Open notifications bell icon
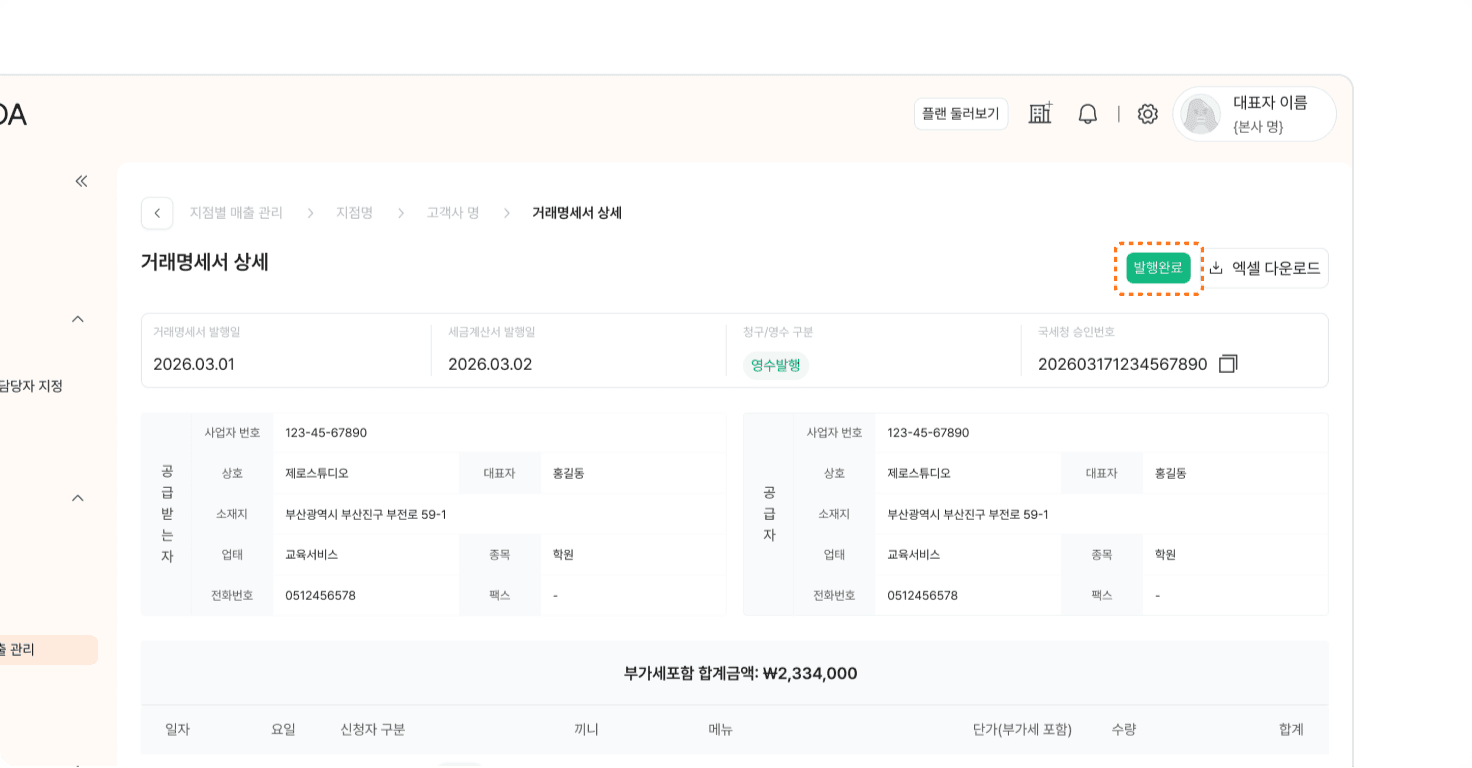The width and height of the screenshot is (1472, 768). coord(1088,114)
